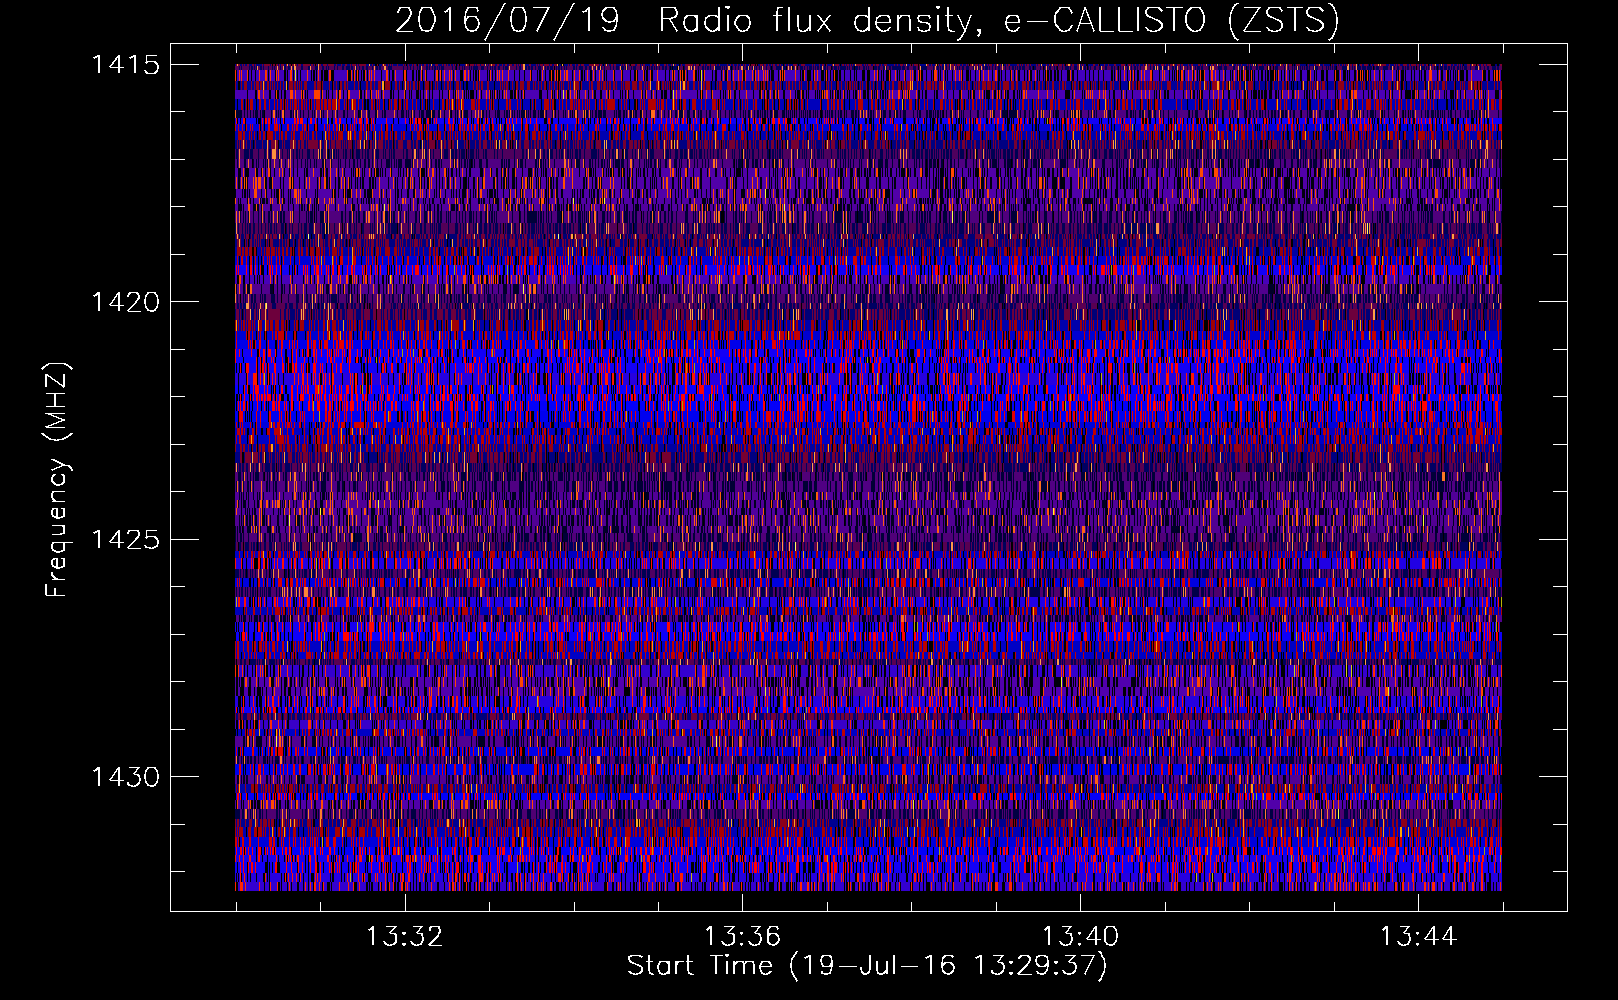Image resolution: width=1618 pixels, height=1000 pixels.
Task: Click the 1420 frequency tick label
Action: click(x=125, y=302)
